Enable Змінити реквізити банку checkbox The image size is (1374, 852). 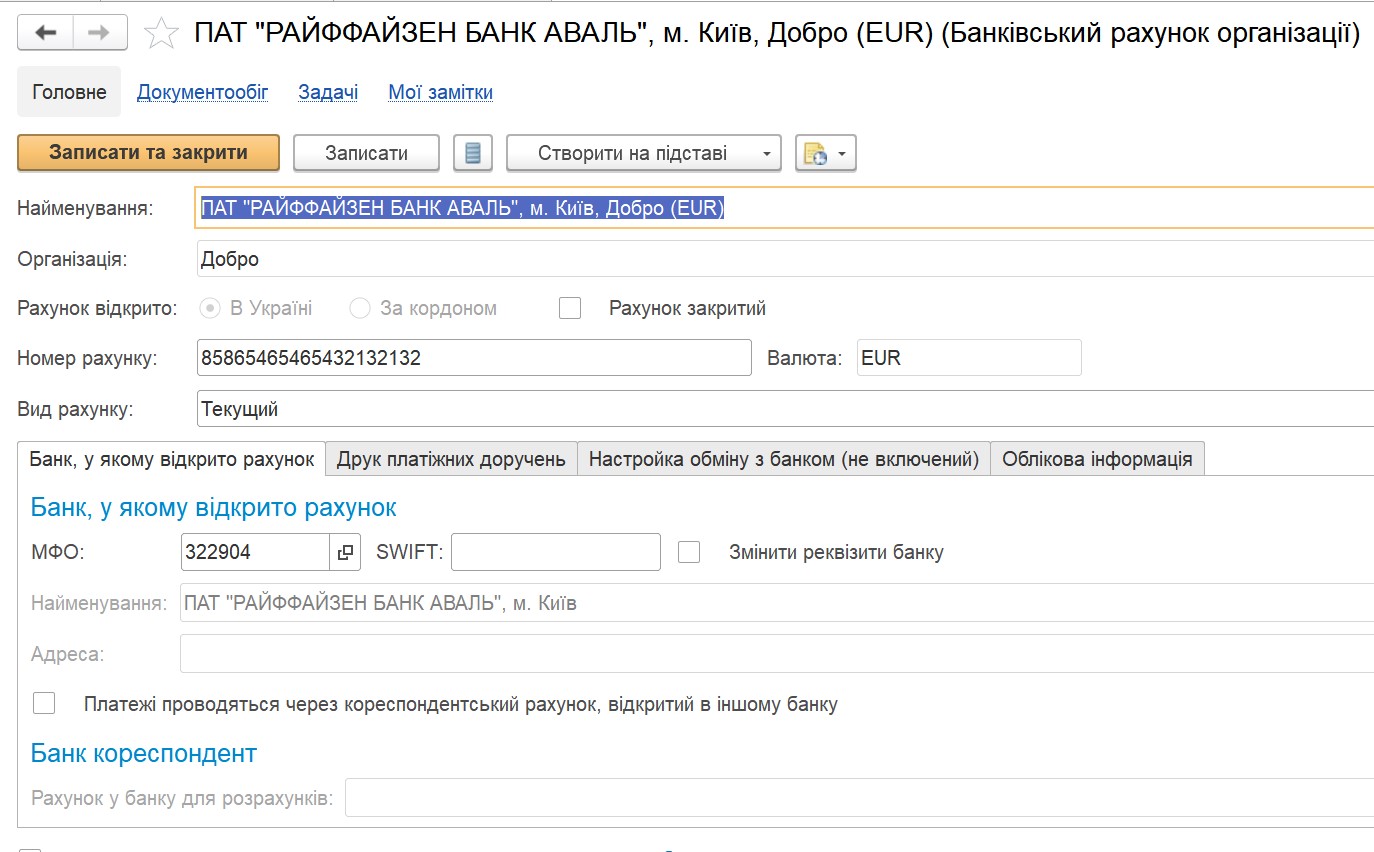689,552
